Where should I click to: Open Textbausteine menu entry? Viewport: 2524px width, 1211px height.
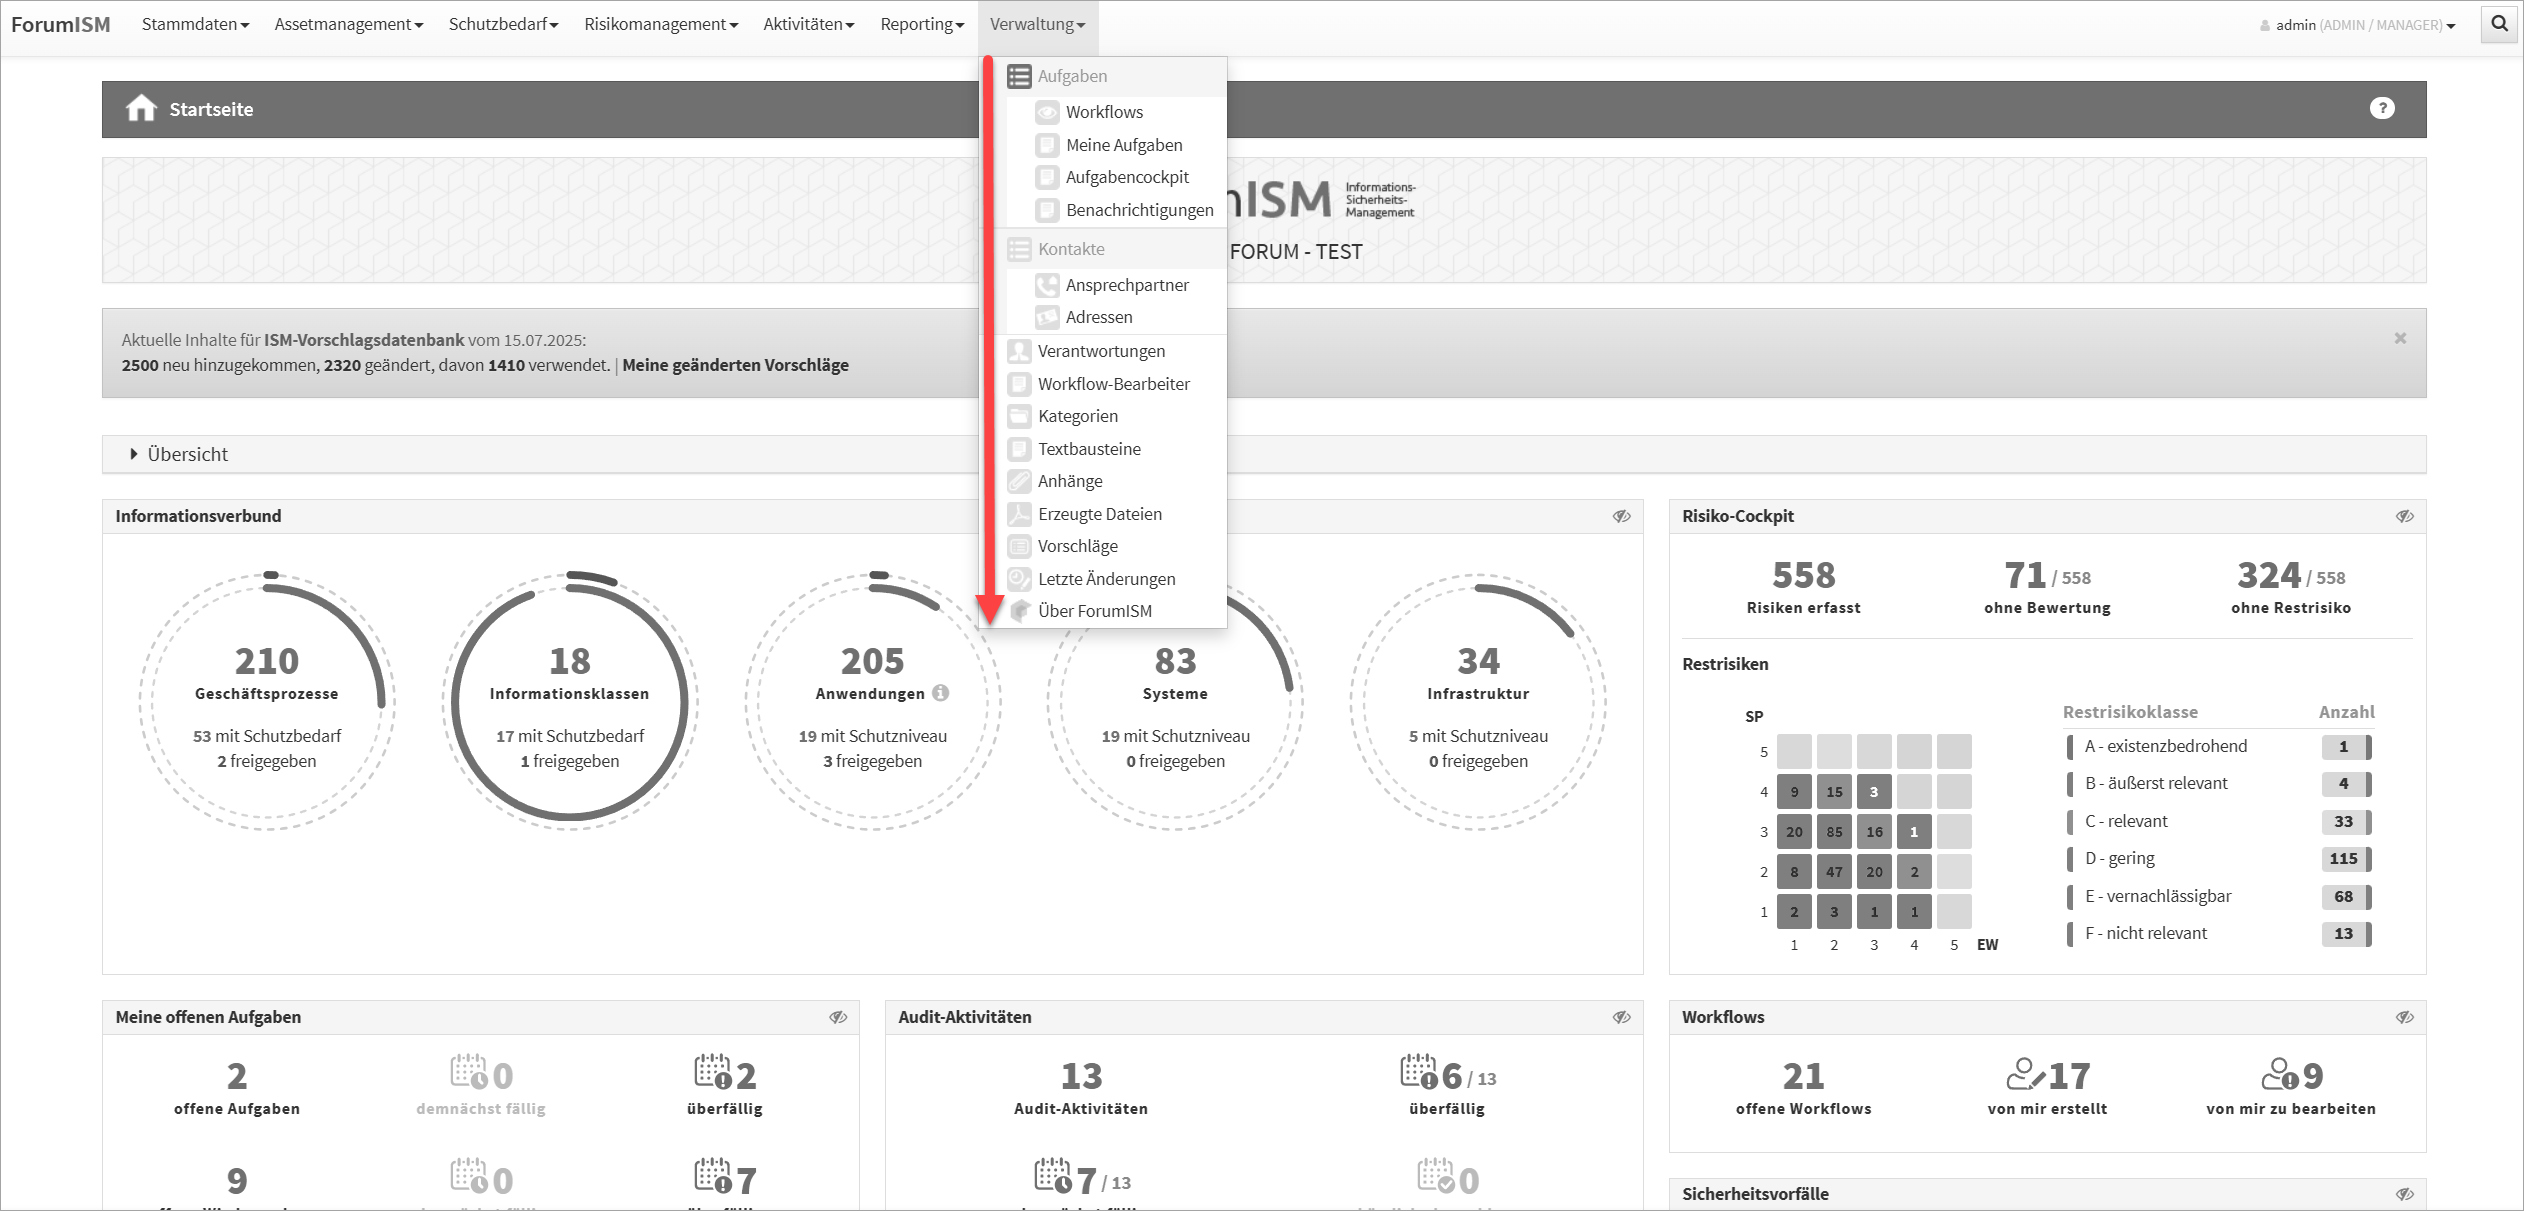click(x=1089, y=449)
